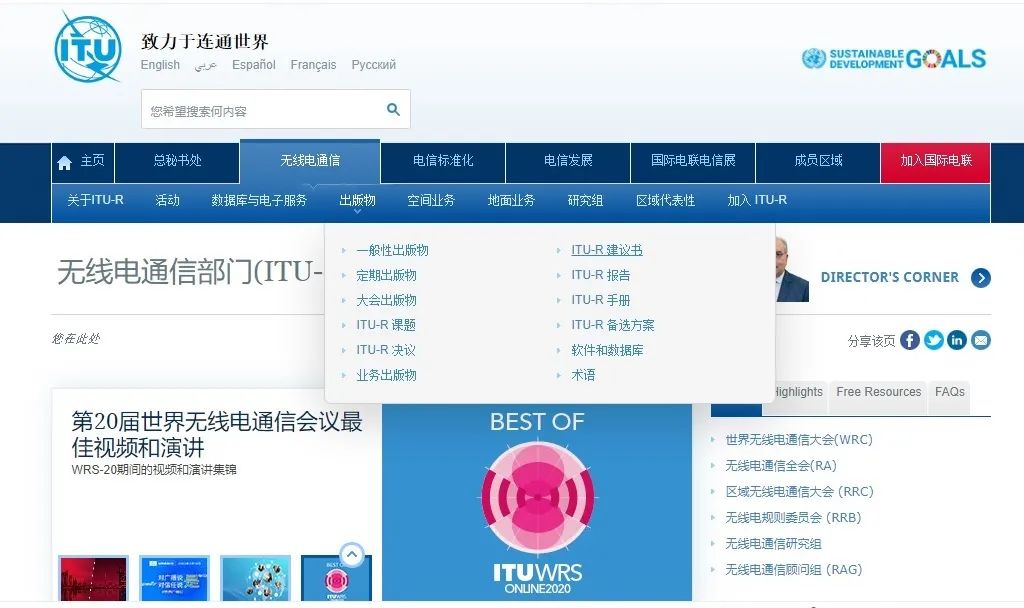
Task: Switch to the FAQs tab
Action: click(x=948, y=392)
